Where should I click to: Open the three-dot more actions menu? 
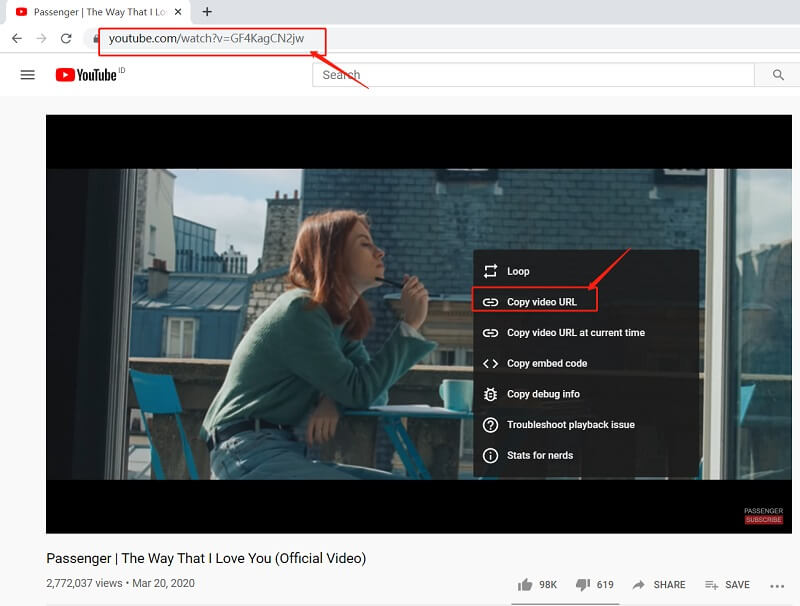(777, 586)
